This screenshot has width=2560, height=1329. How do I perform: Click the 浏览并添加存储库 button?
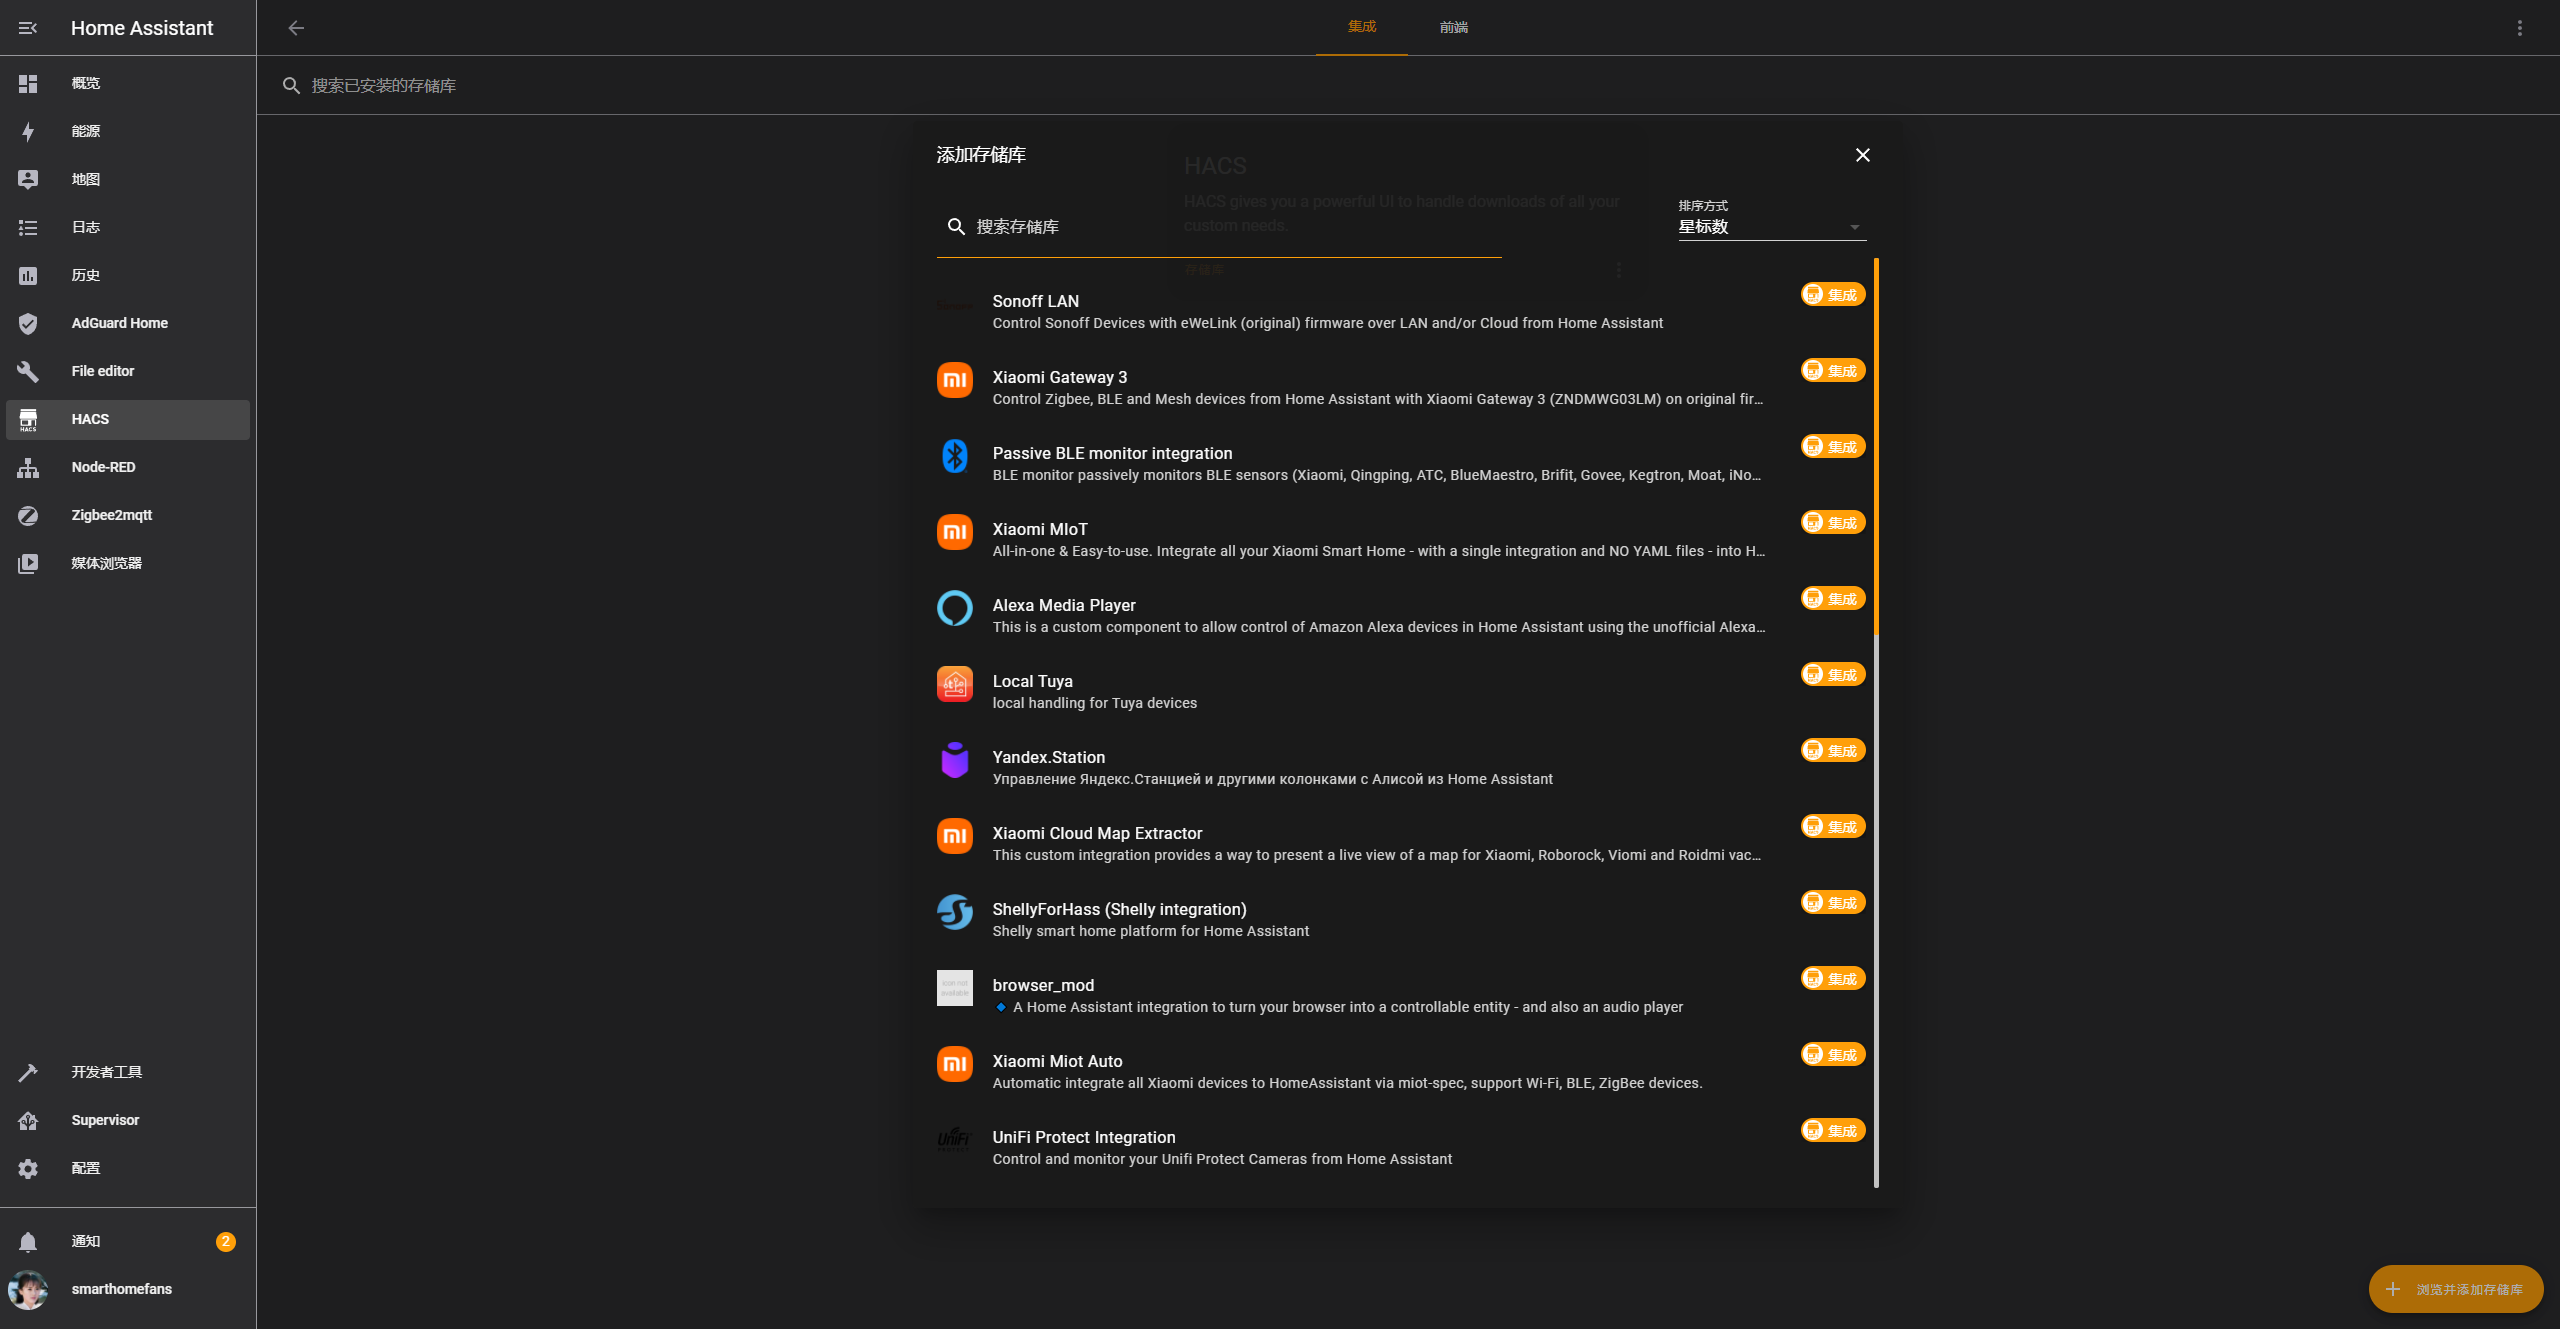coord(2456,1289)
